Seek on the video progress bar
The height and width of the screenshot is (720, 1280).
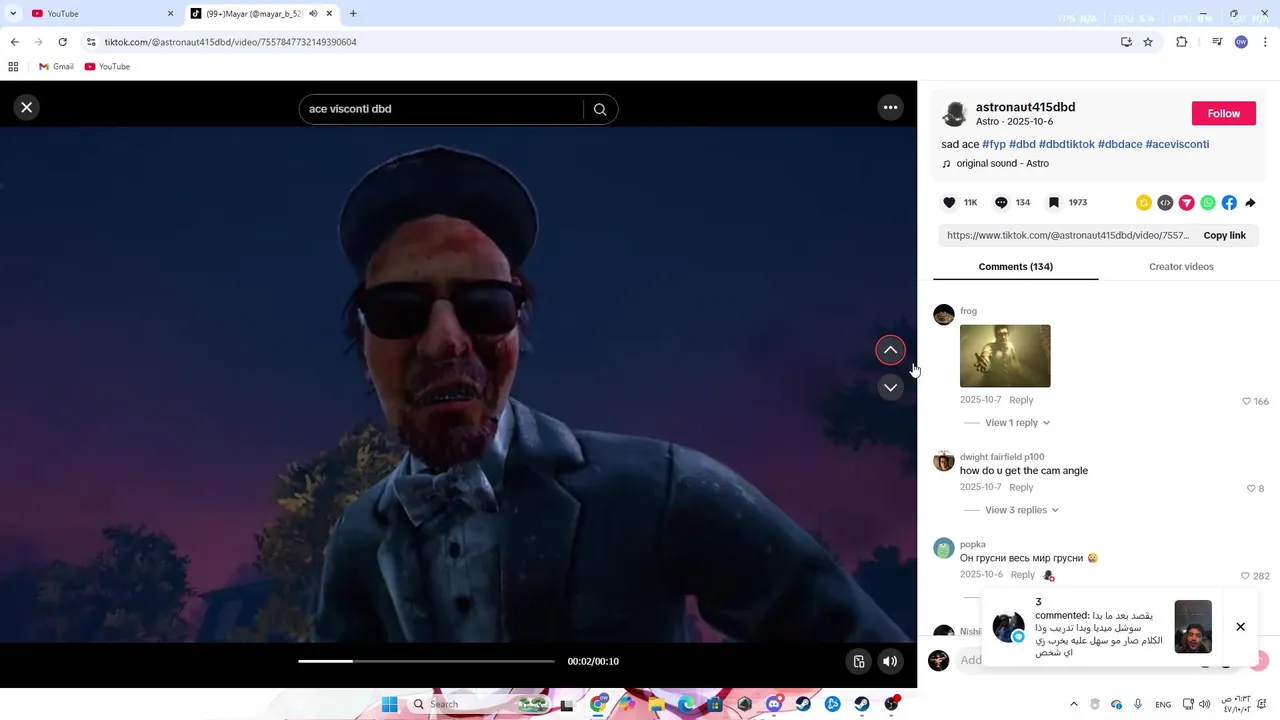point(426,661)
